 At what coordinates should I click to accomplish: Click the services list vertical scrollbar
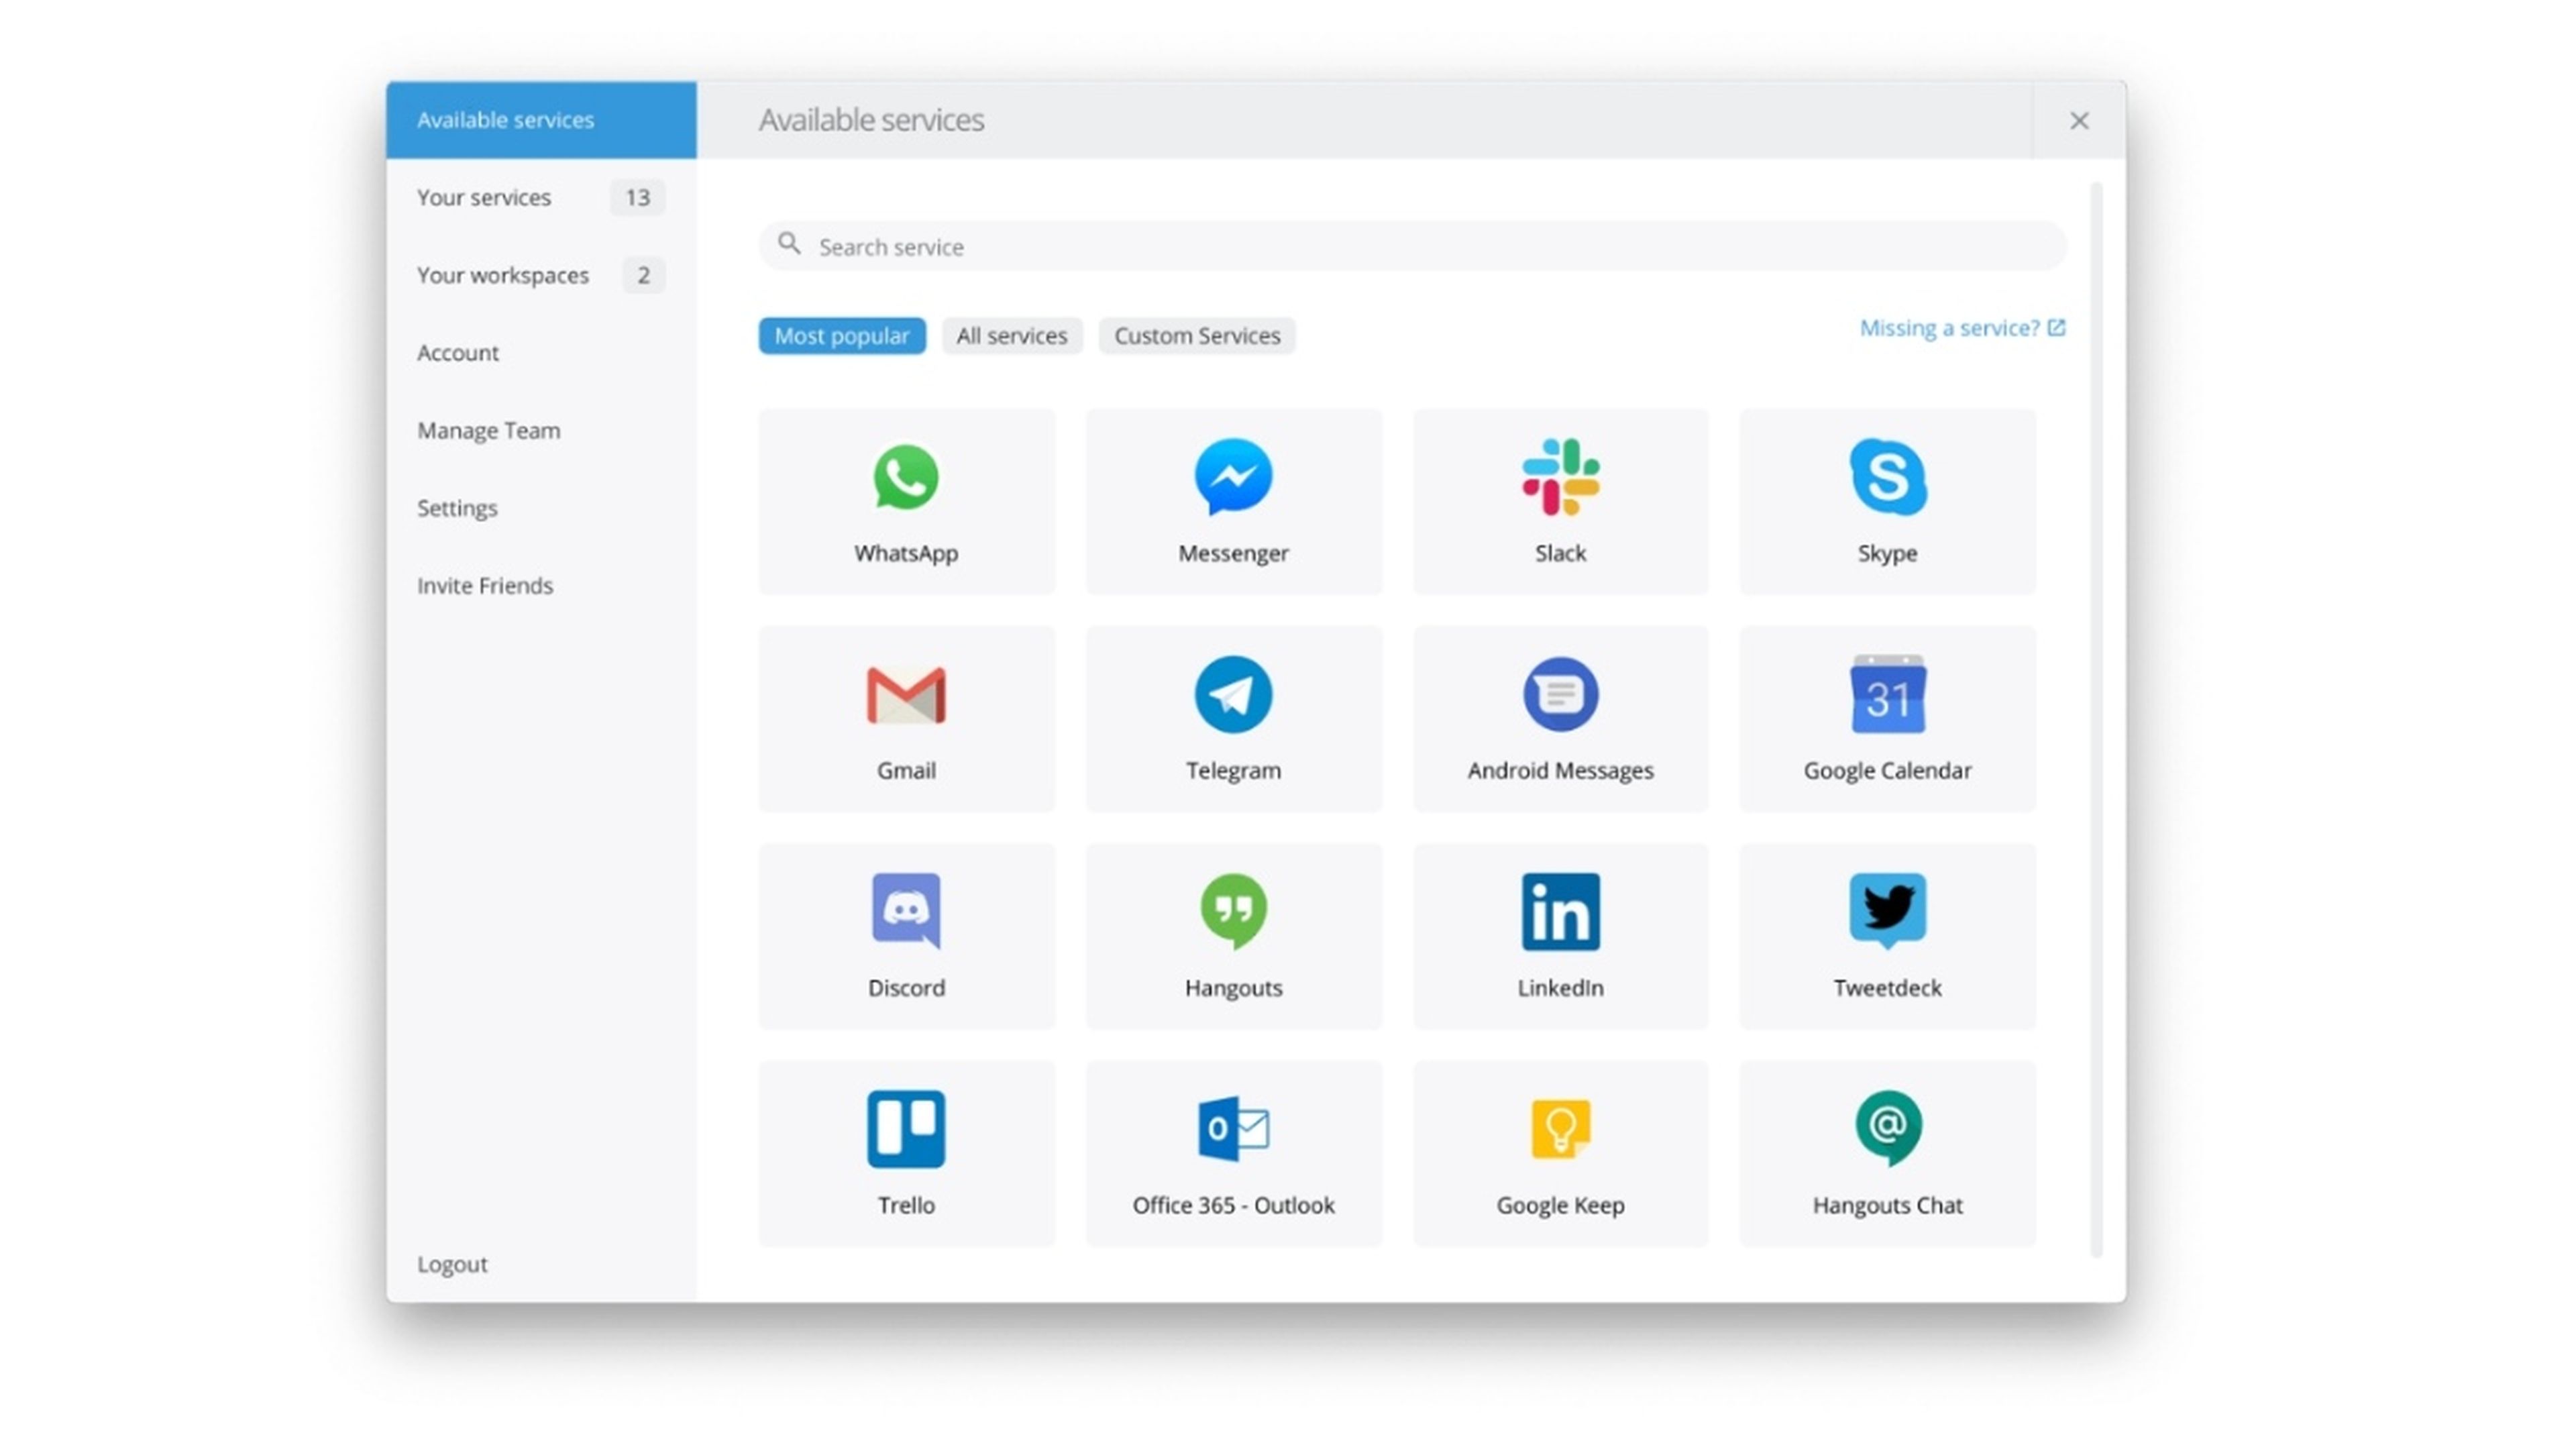coord(2096,719)
